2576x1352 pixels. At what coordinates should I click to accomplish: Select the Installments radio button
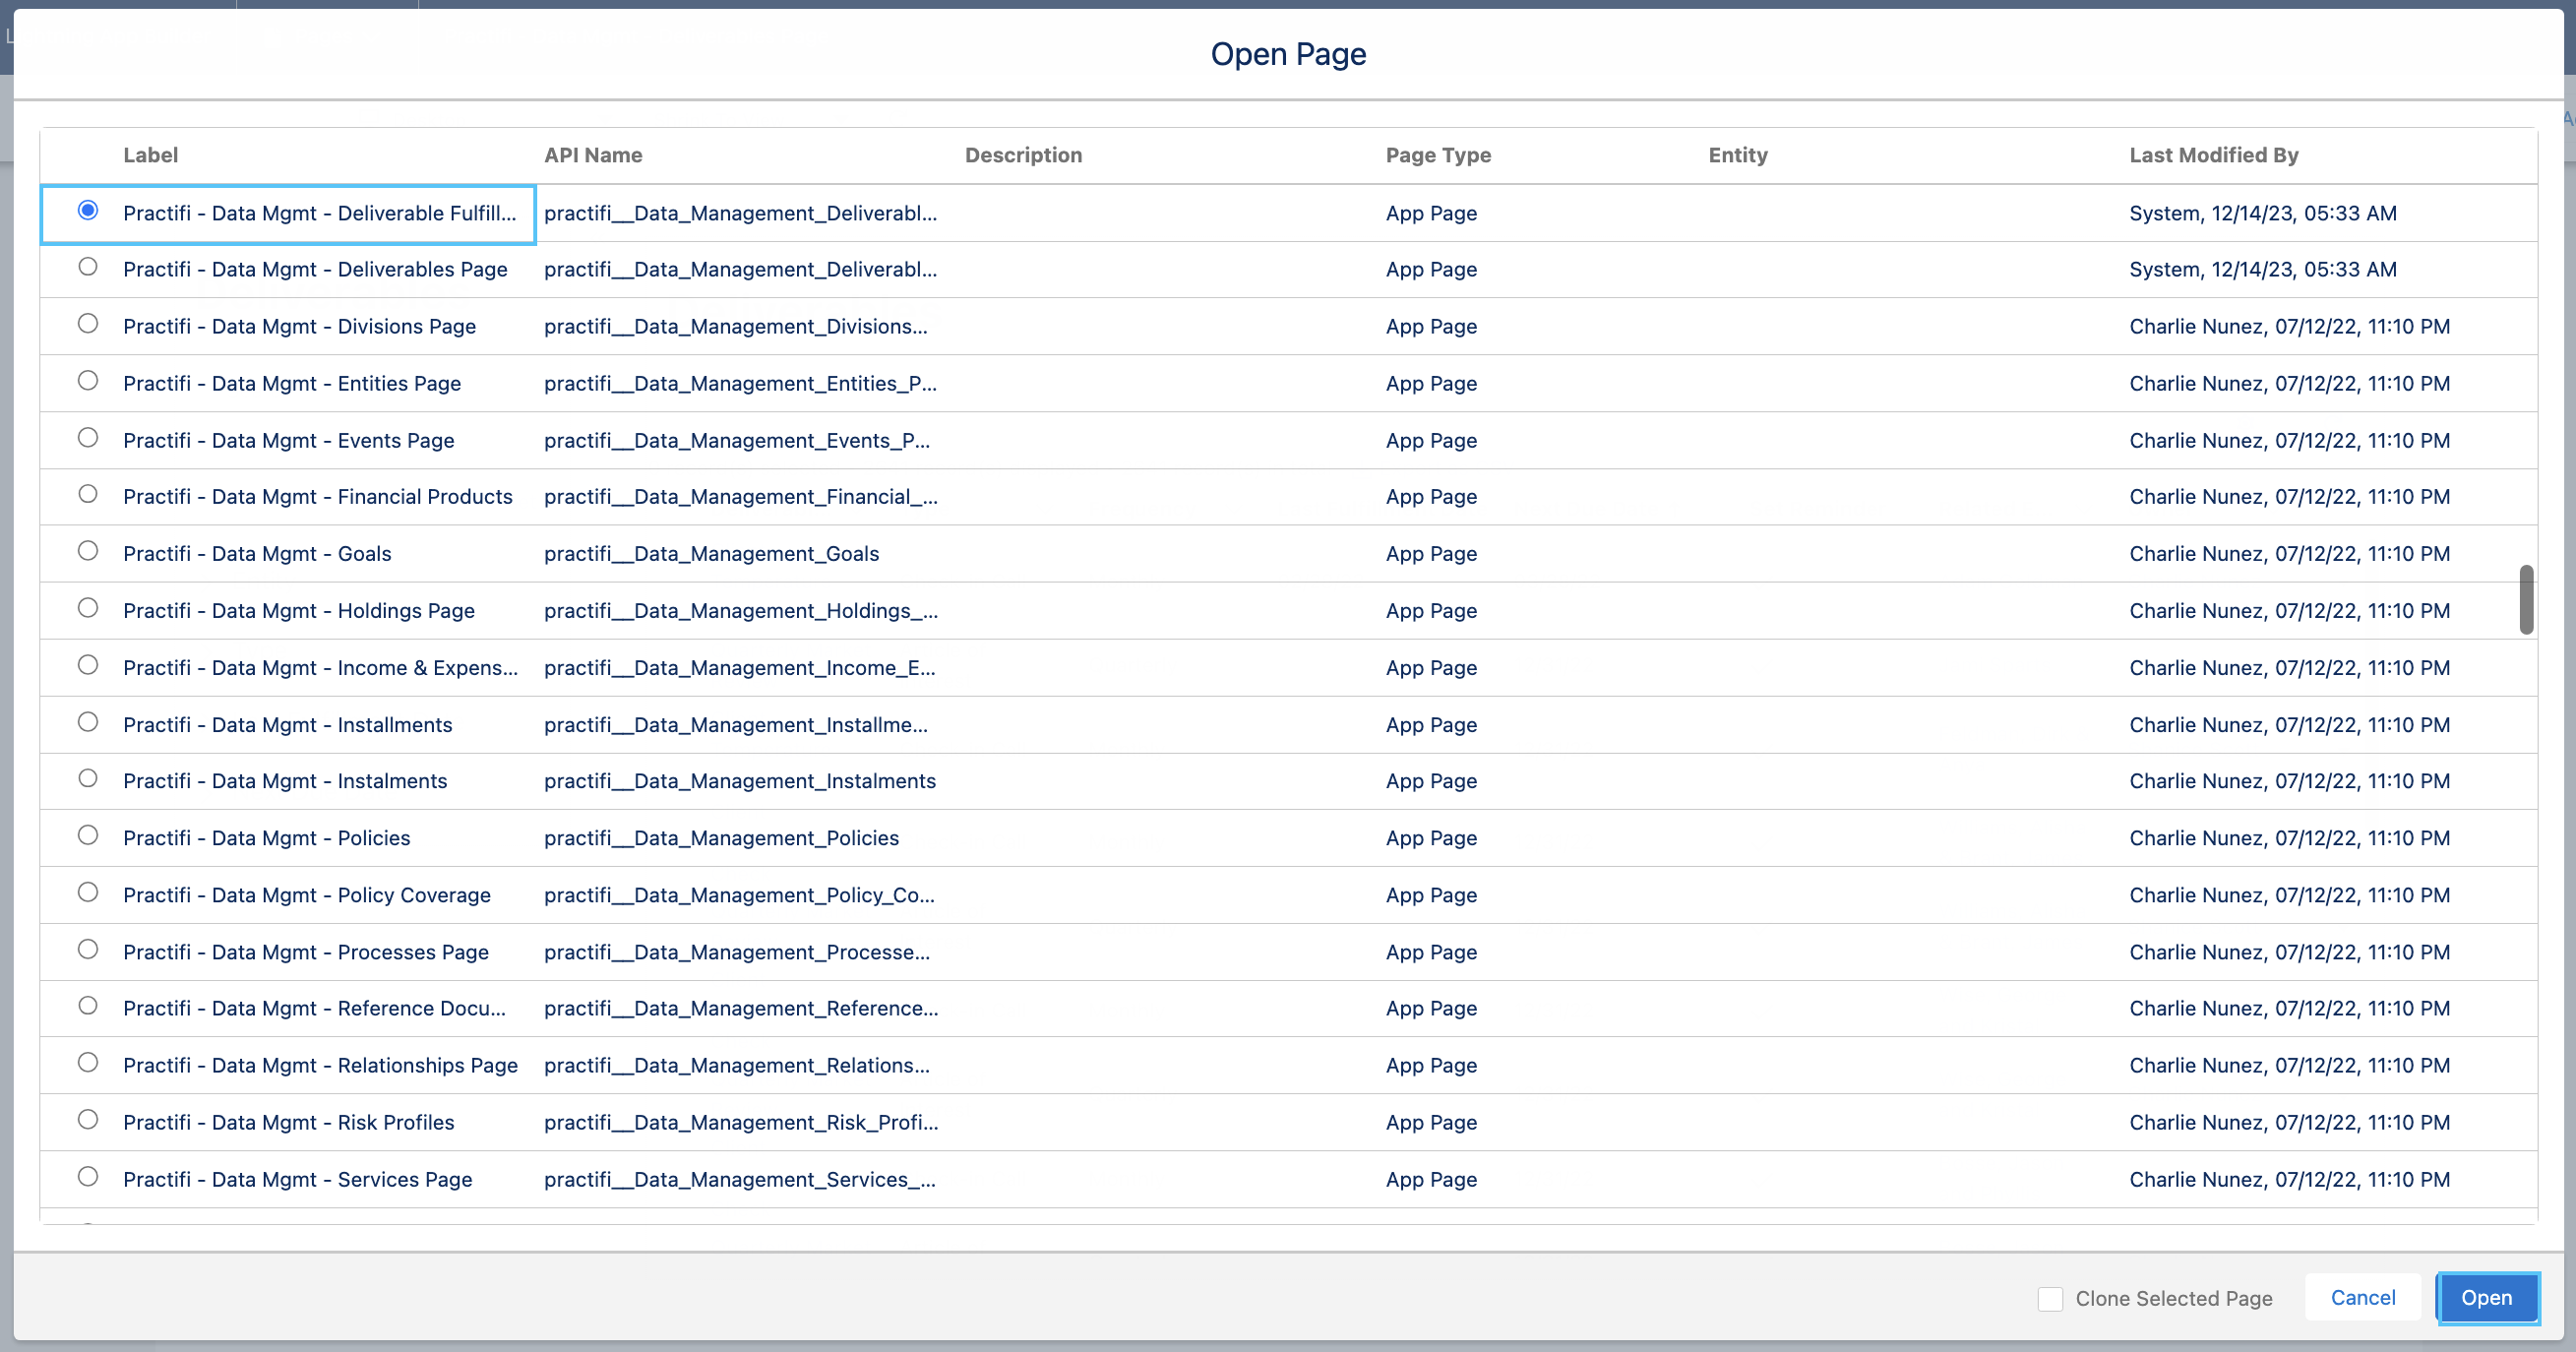coord(88,722)
